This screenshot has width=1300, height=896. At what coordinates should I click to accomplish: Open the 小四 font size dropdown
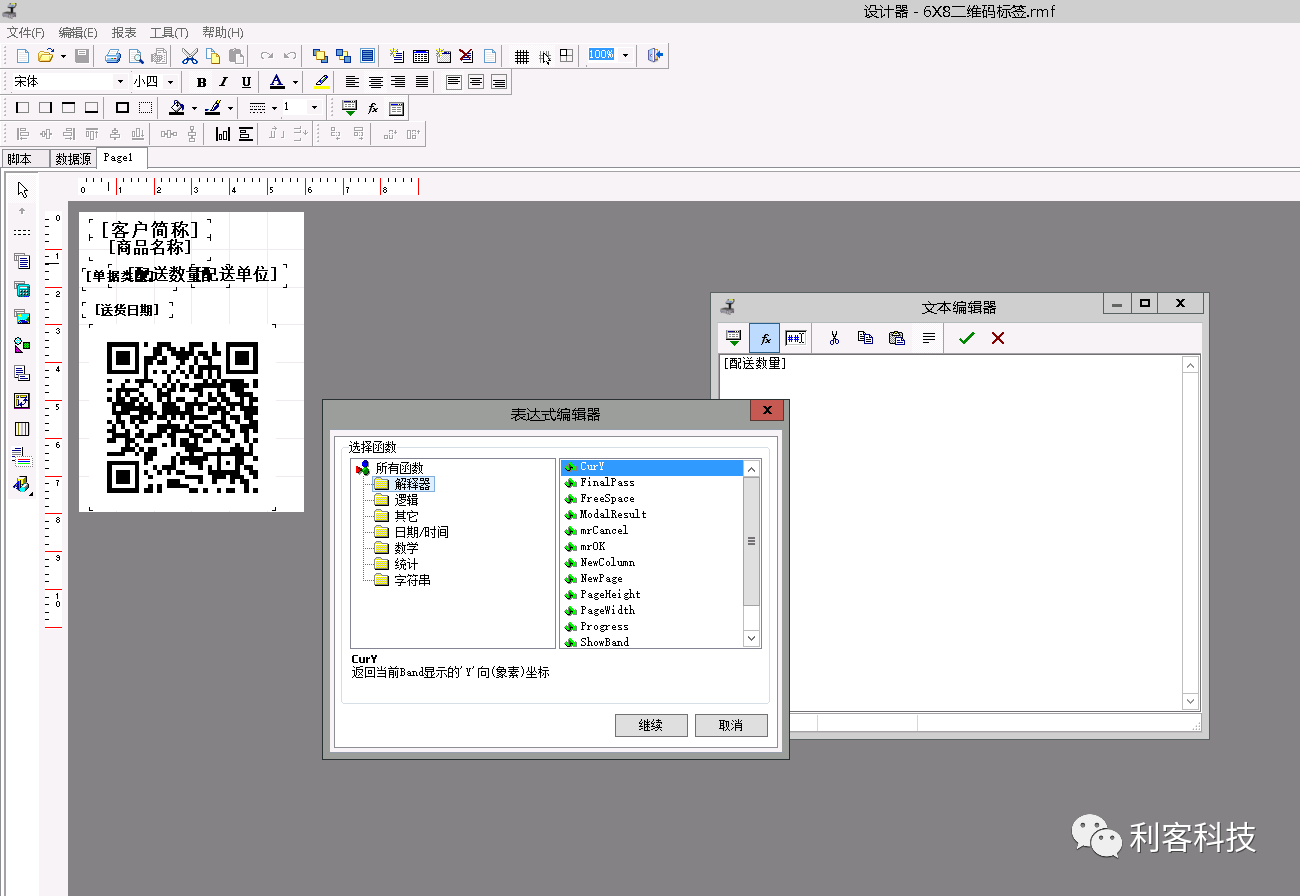(x=170, y=82)
